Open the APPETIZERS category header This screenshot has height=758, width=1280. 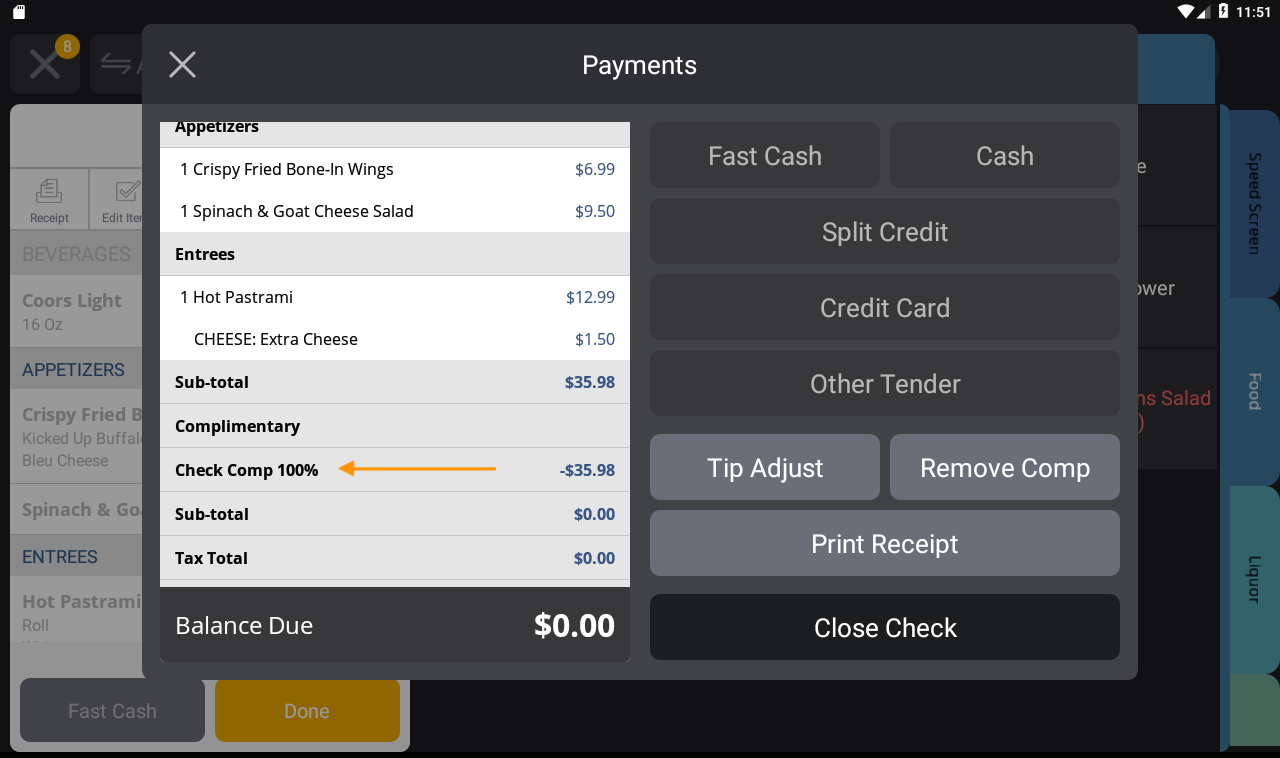tap(74, 369)
